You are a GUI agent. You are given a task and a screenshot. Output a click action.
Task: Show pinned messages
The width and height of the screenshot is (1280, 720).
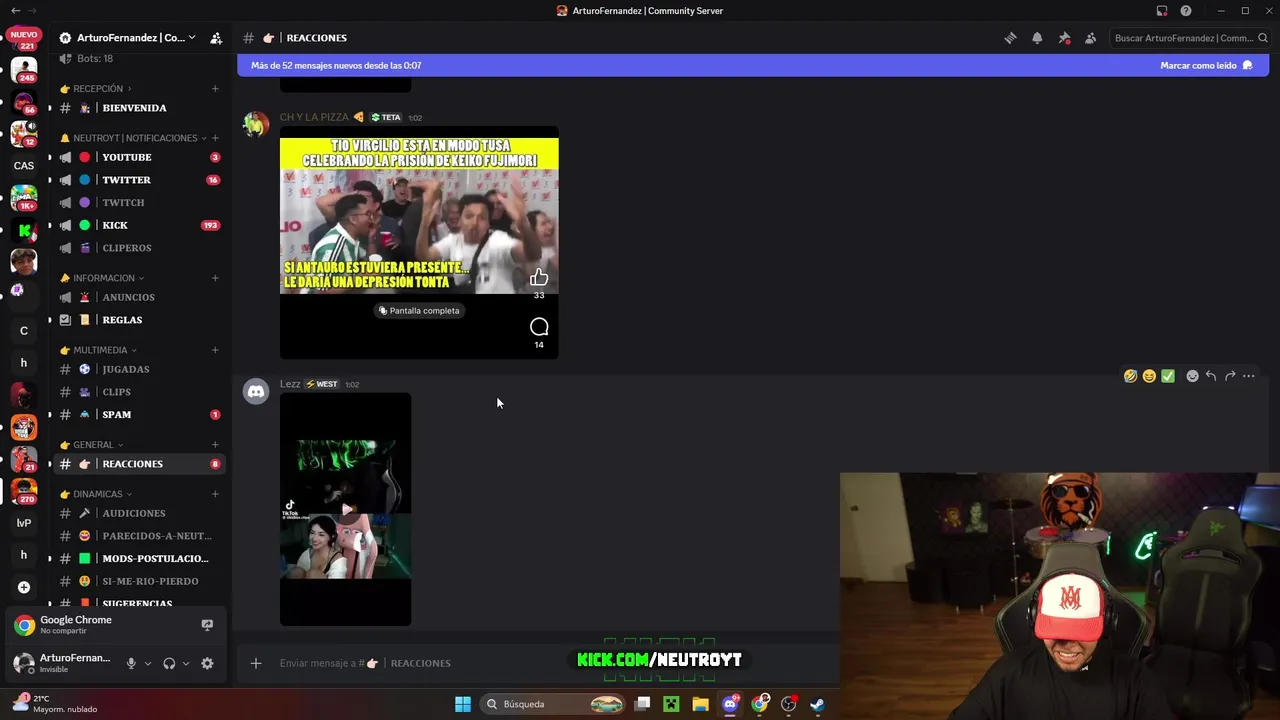[1064, 38]
